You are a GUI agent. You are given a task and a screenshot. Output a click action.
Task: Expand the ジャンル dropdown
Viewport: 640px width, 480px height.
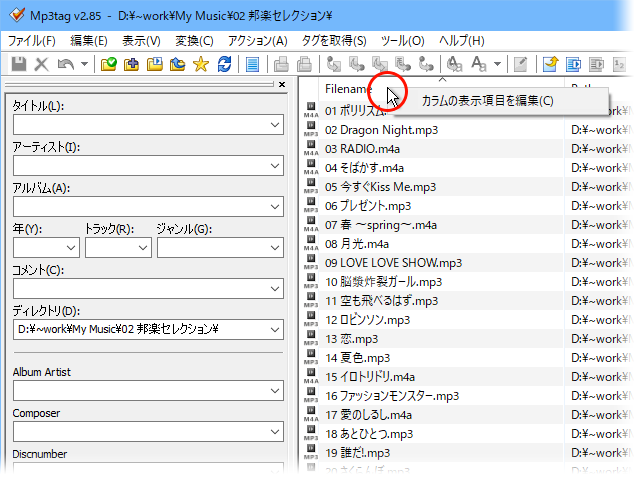(x=276, y=248)
